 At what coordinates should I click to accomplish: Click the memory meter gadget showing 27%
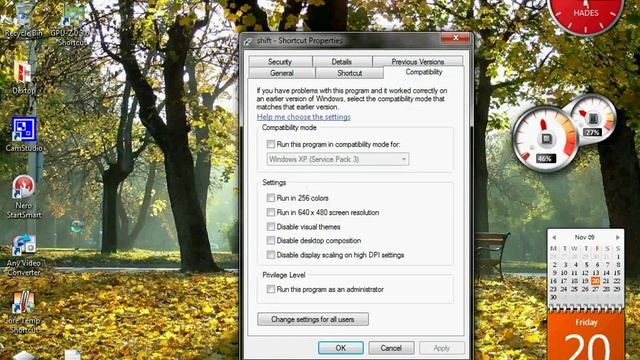tap(593, 119)
